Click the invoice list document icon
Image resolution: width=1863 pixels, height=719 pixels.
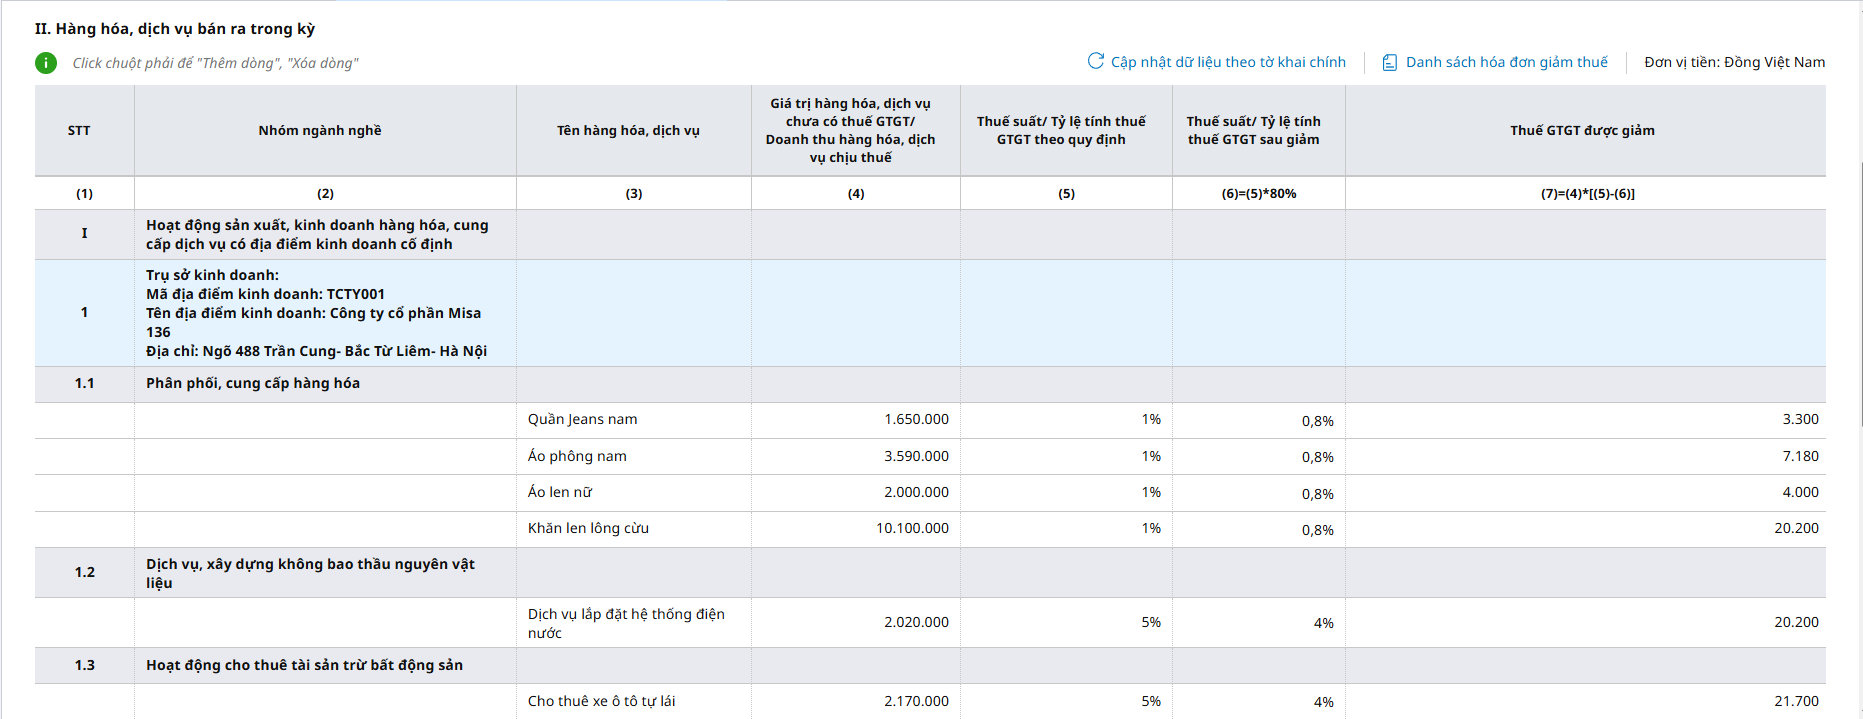[1389, 63]
